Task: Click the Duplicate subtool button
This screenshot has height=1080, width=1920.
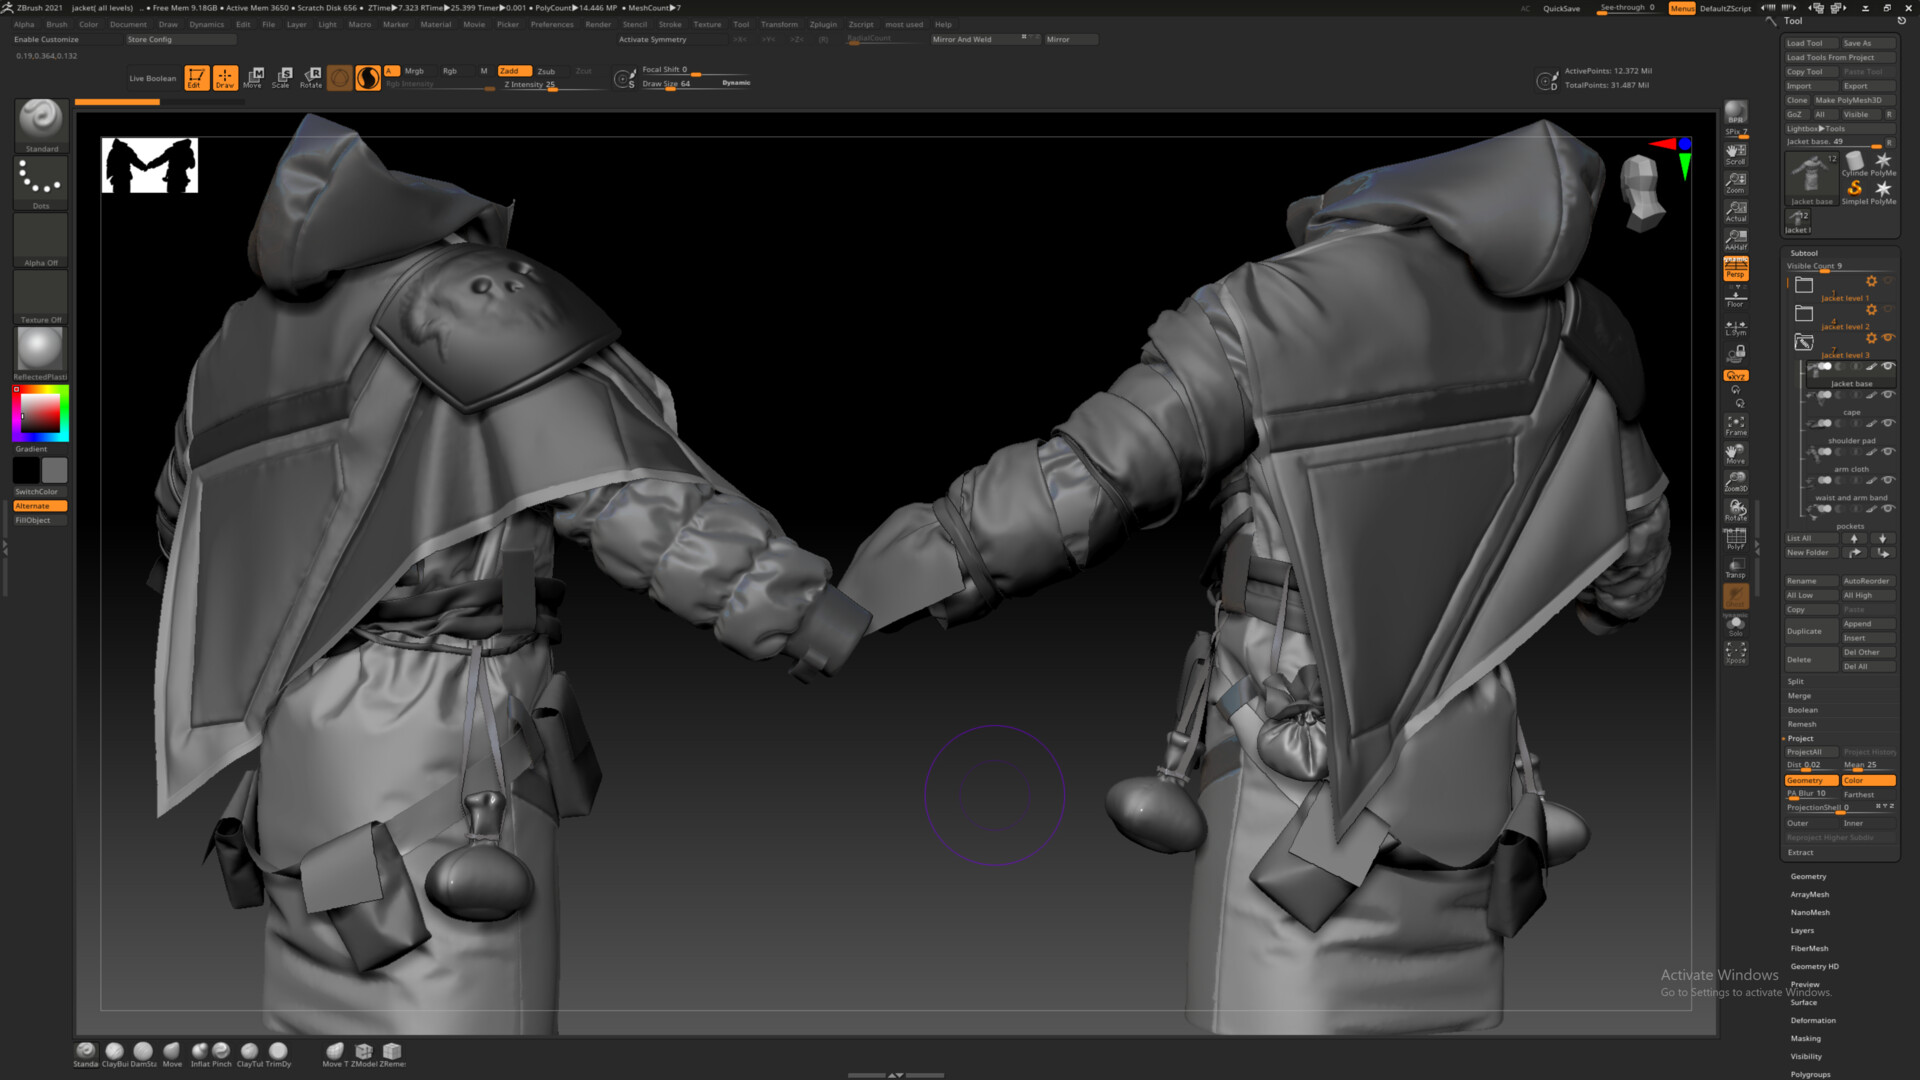Action: 1810,631
